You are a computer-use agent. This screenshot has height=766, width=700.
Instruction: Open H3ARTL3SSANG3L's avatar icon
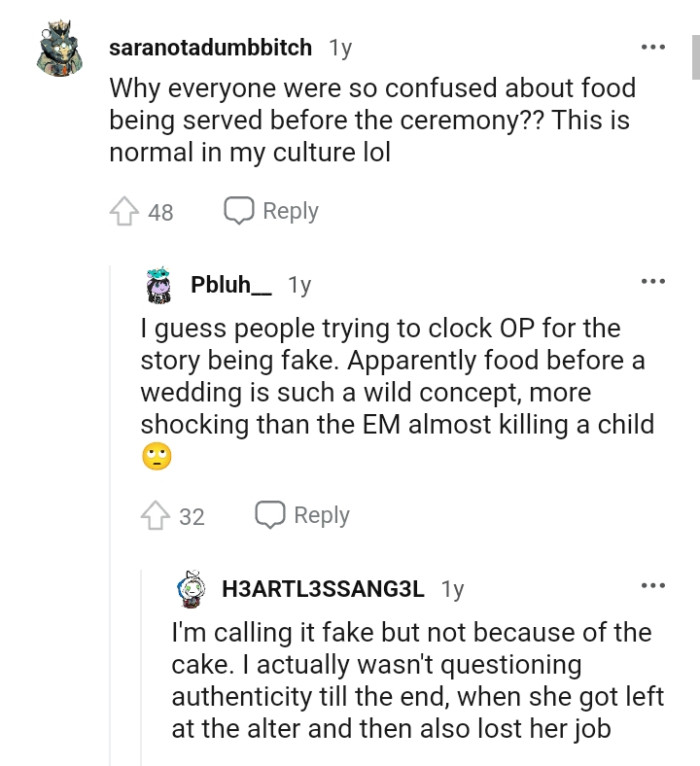pos(191,589)
